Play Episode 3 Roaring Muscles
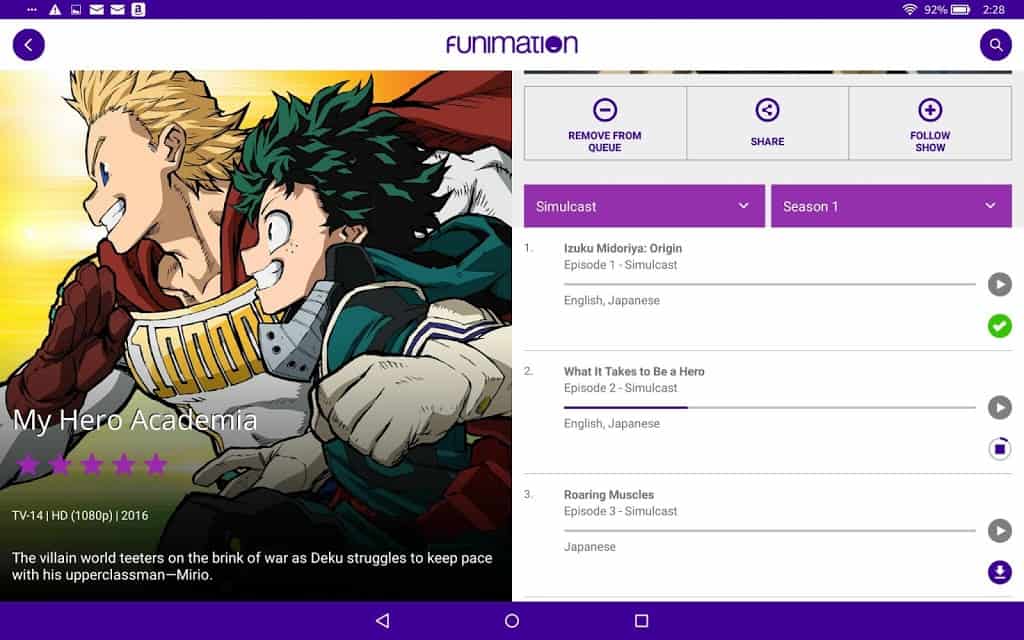The image size is (1024, 640). coord(999,531)
